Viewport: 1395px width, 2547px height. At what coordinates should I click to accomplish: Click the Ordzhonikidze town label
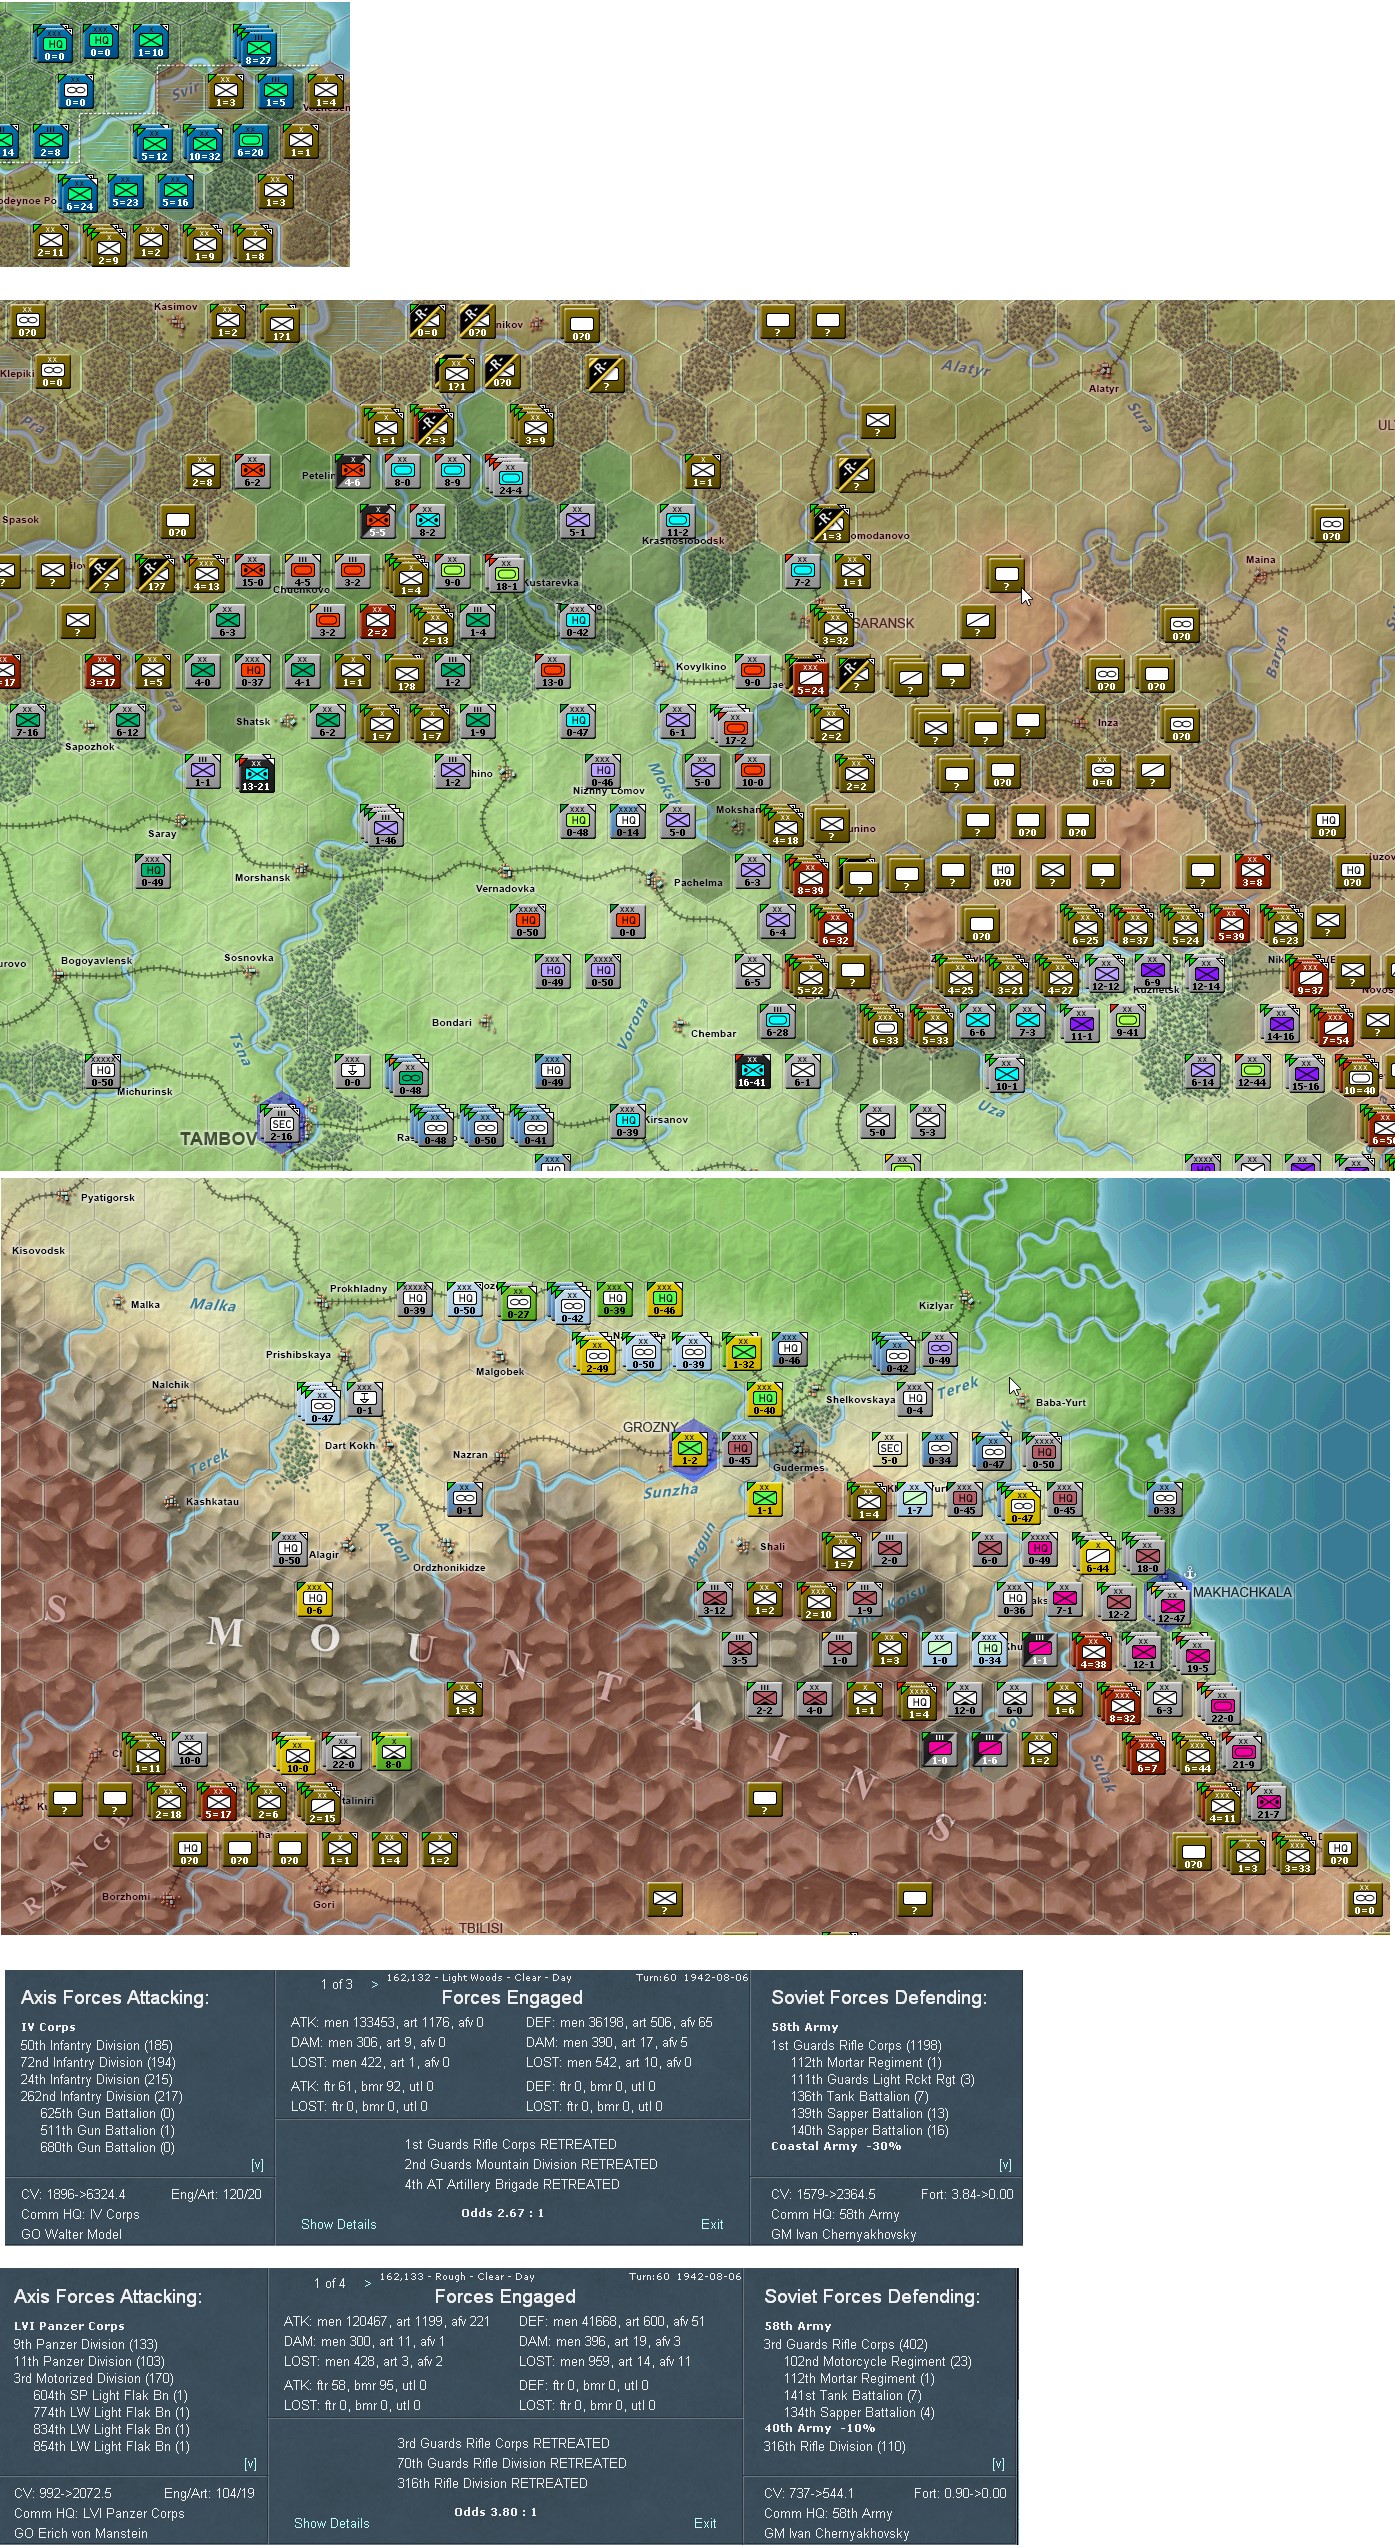point(449,1567)
